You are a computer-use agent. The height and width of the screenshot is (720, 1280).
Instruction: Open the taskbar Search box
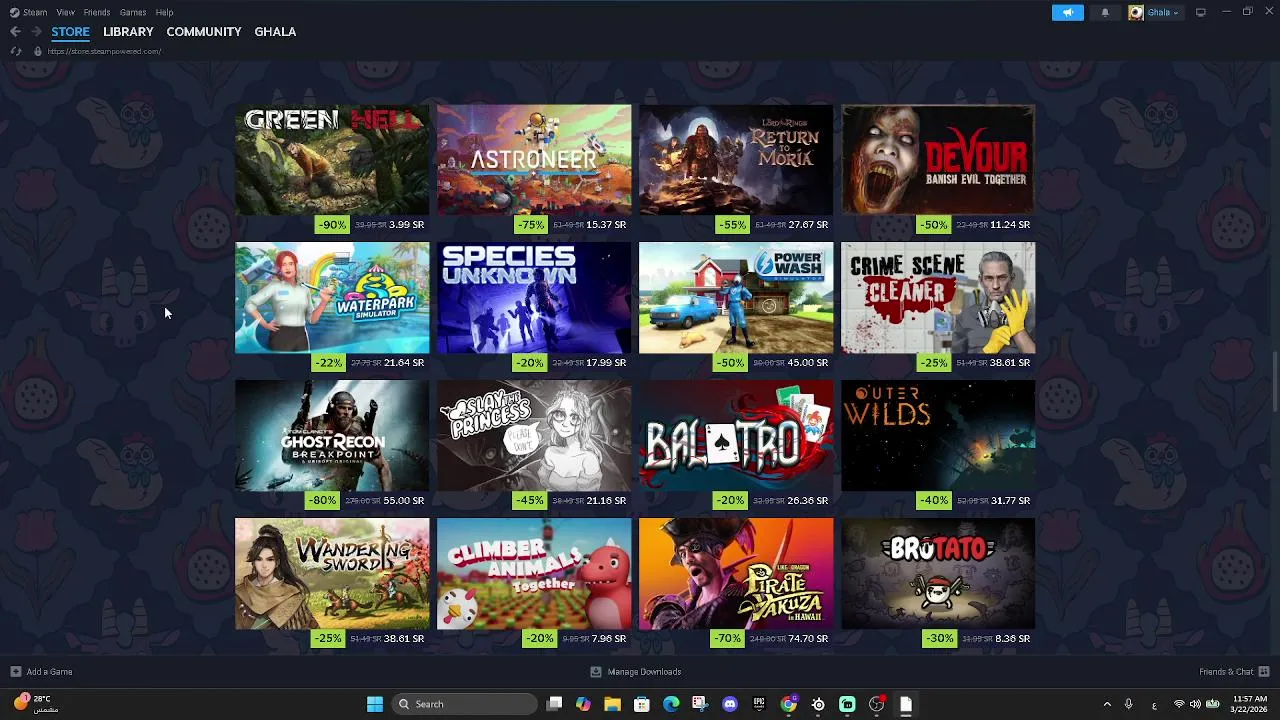(x=465, y=704)
